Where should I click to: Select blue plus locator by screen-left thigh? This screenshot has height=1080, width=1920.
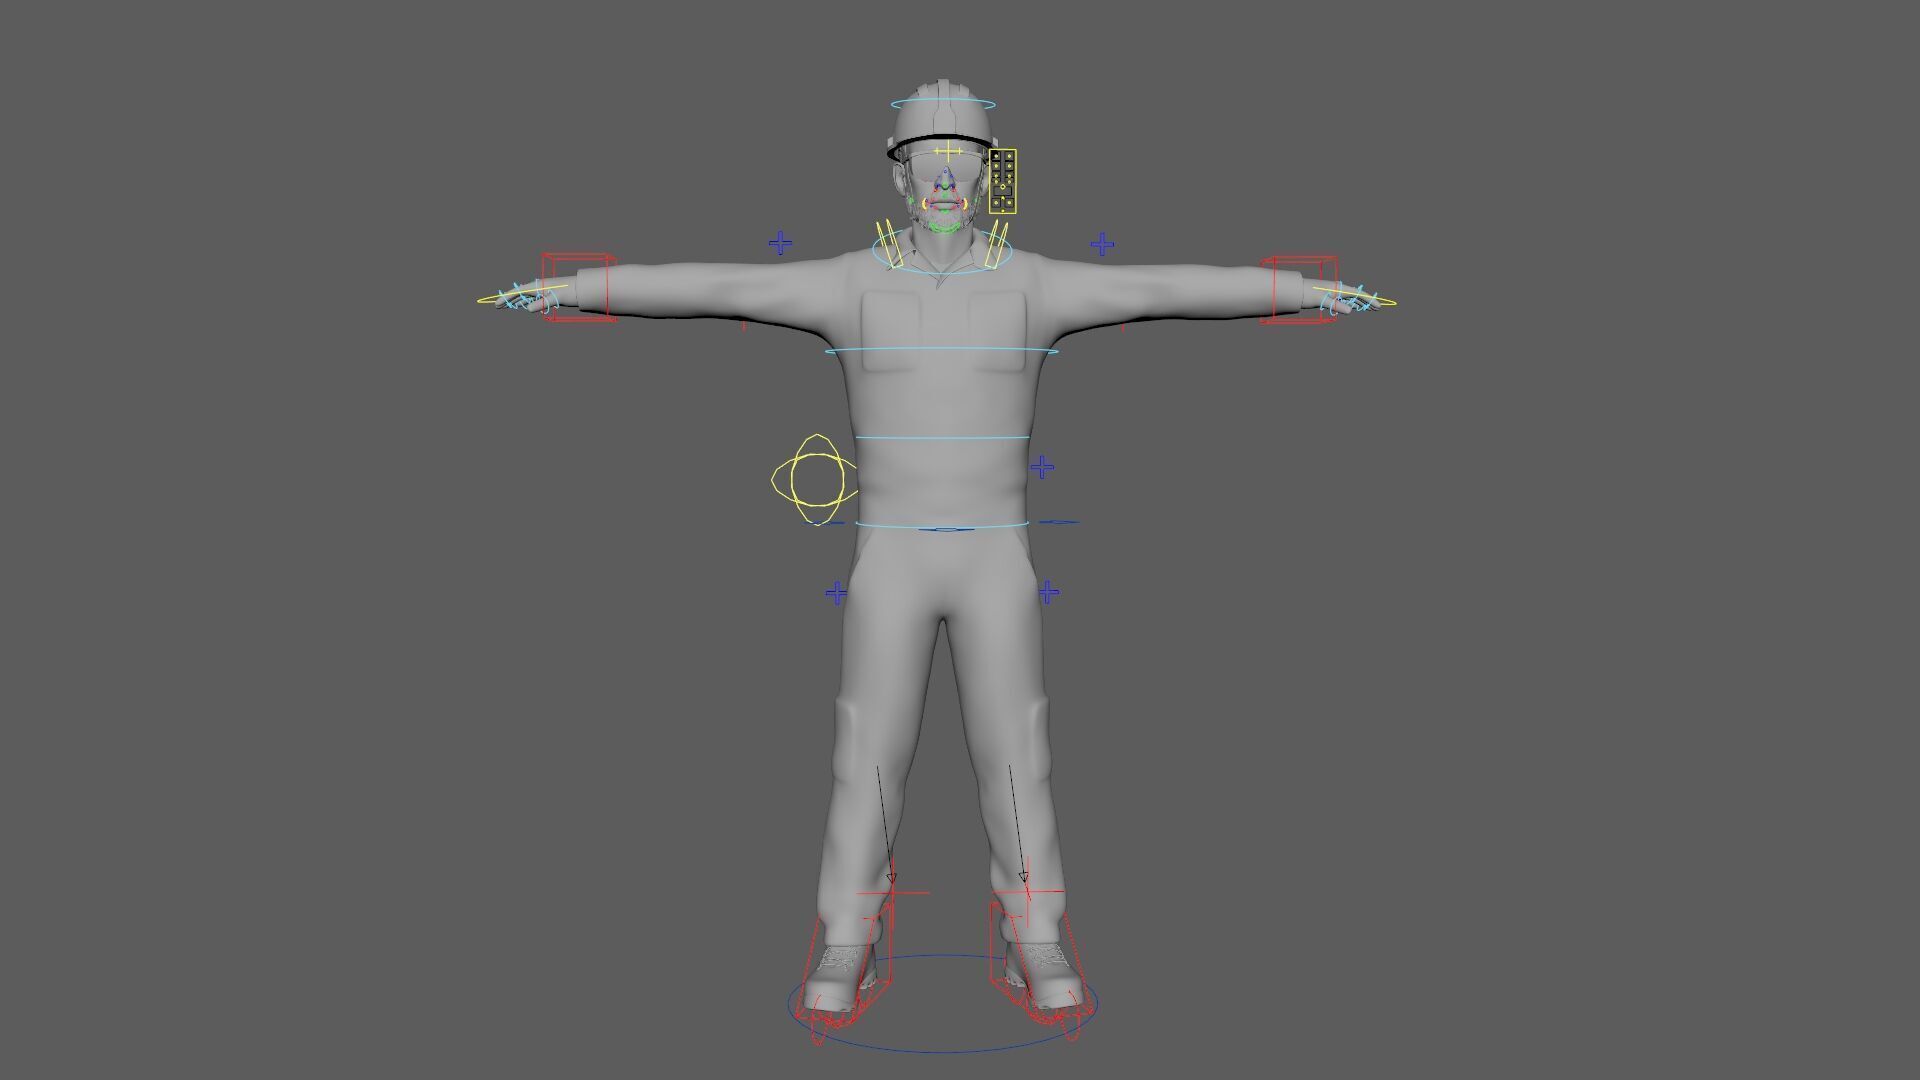point(836,594)
